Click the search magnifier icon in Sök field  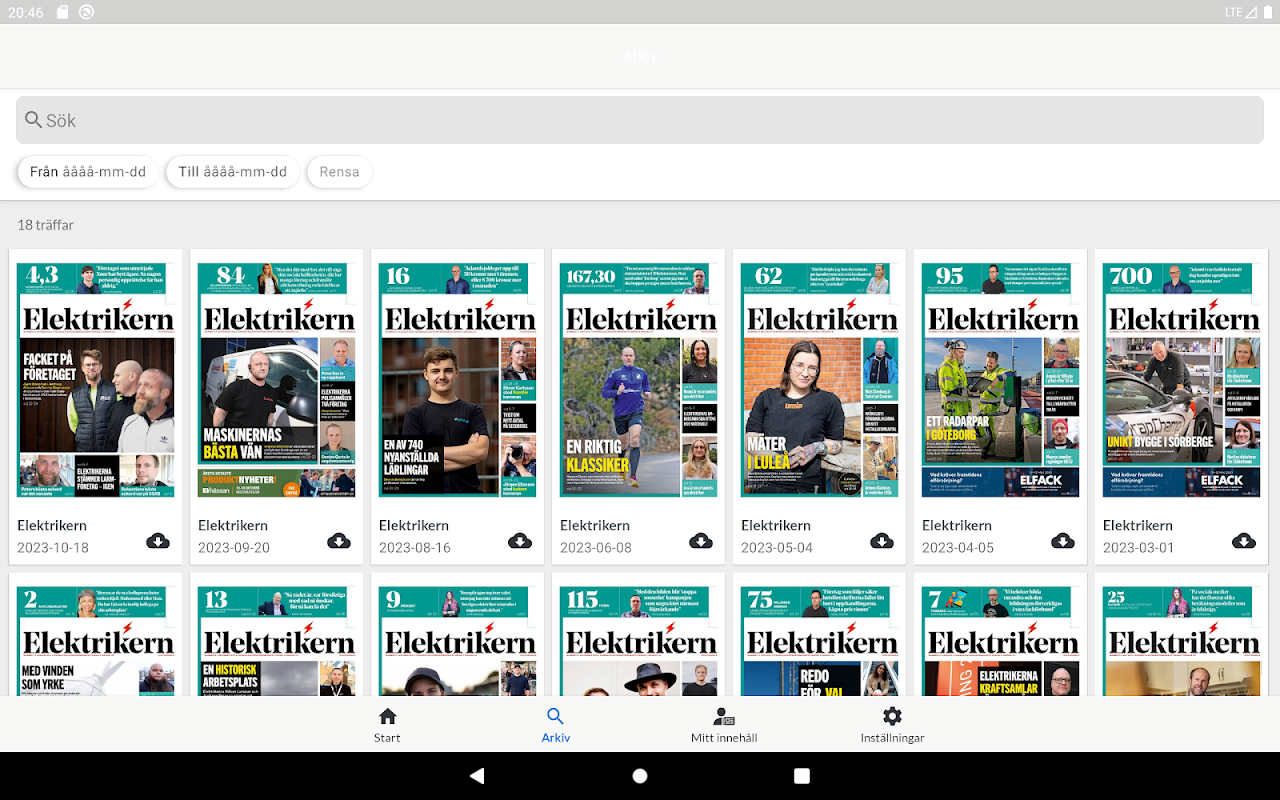[x=34, y=120]
